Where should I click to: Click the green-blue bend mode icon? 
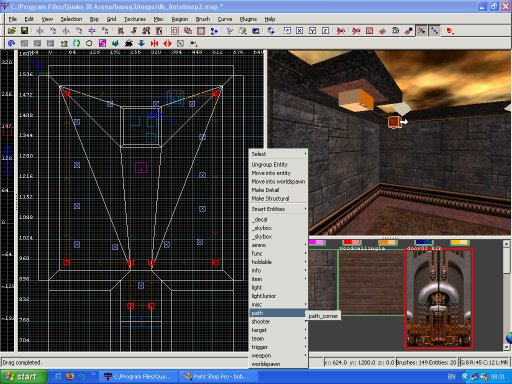(76, 43)
